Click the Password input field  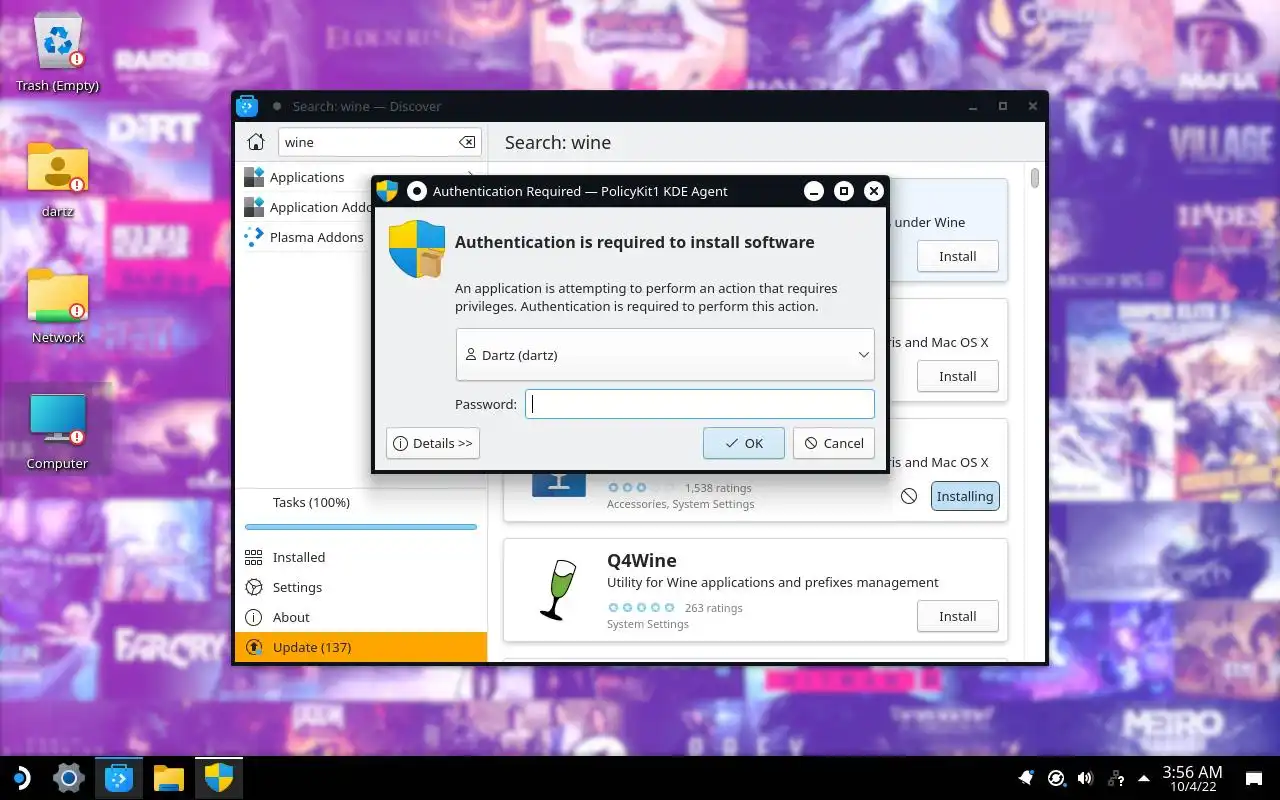pyautogui.click(x=700, y=404)
